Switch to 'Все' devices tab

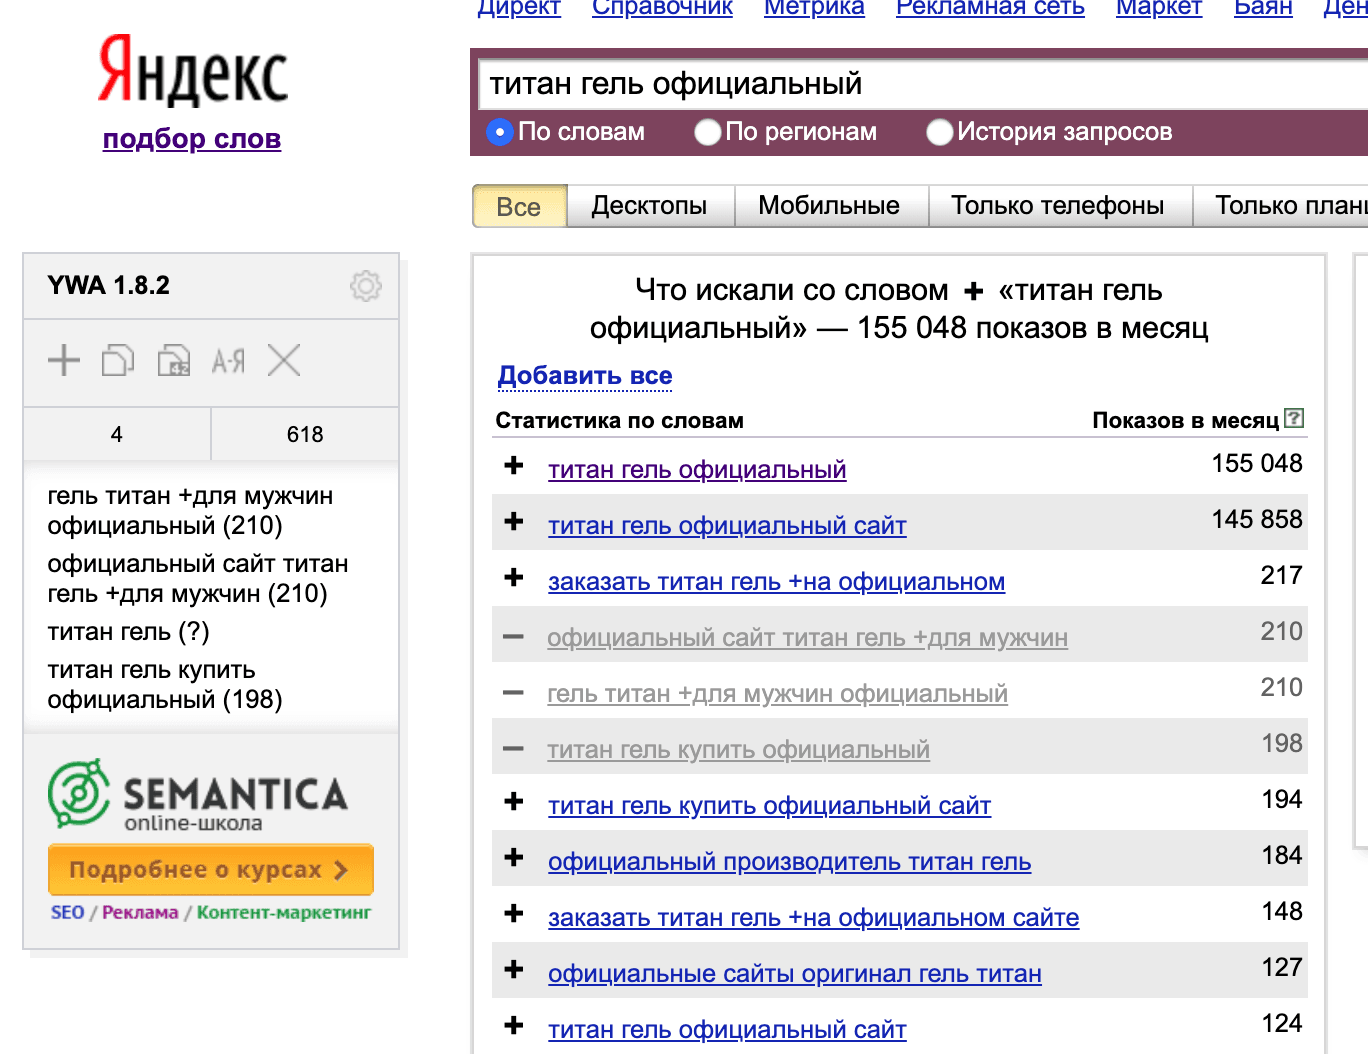click(x=519, y=206)
